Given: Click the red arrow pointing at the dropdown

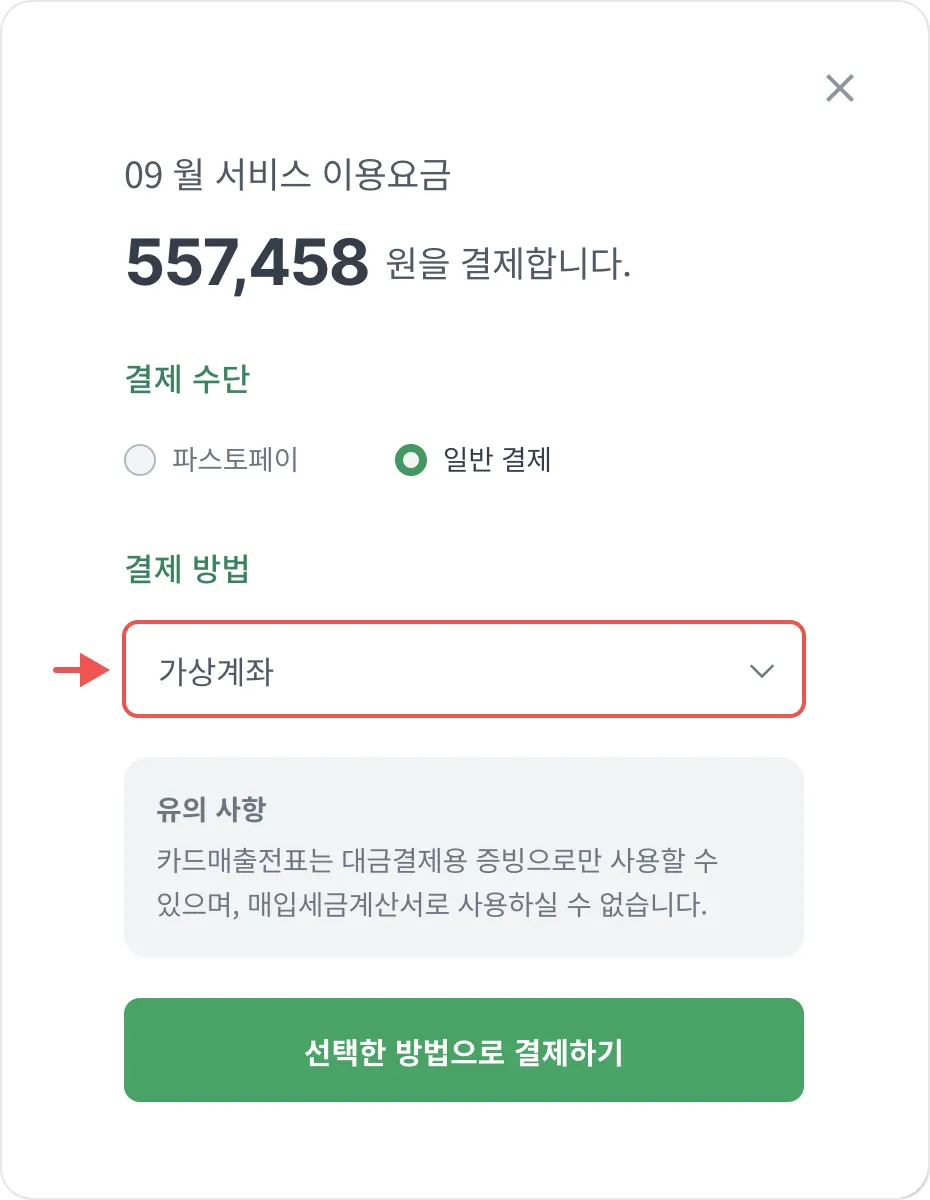Looking at the screenshot, I should coord(81,670).
